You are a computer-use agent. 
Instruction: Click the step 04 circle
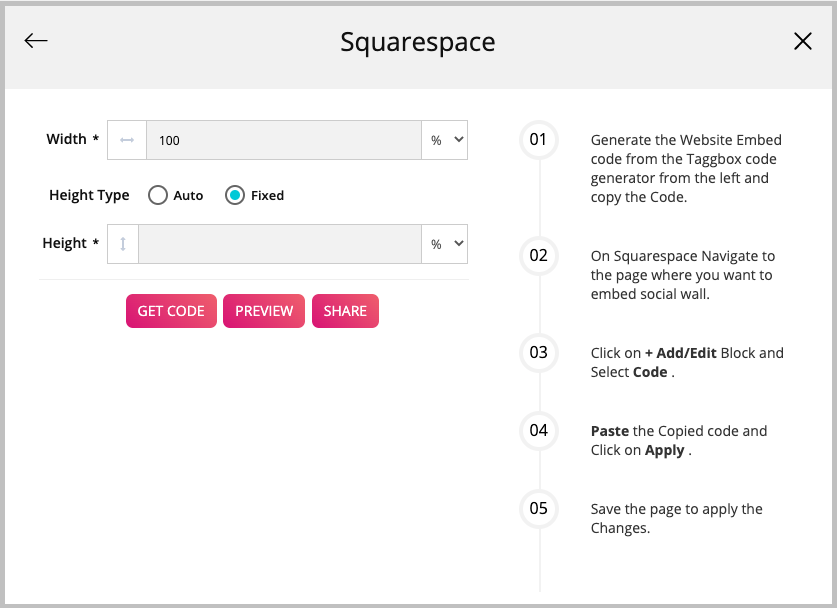click(538, 431)
